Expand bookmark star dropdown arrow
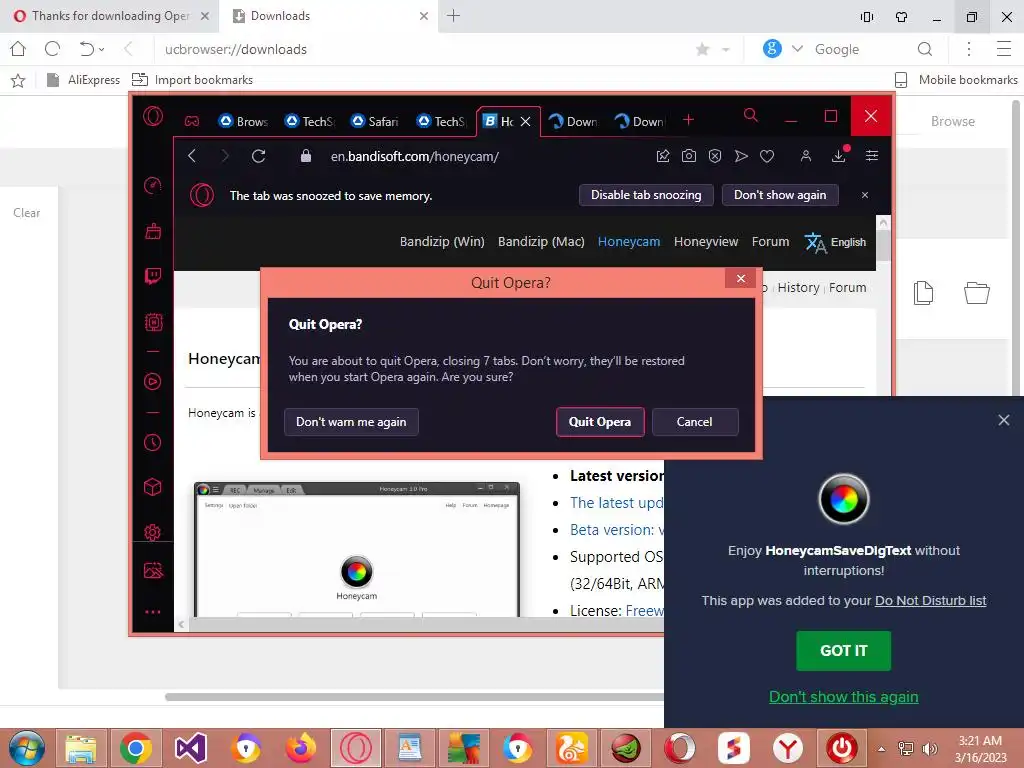 pos(726,50)
